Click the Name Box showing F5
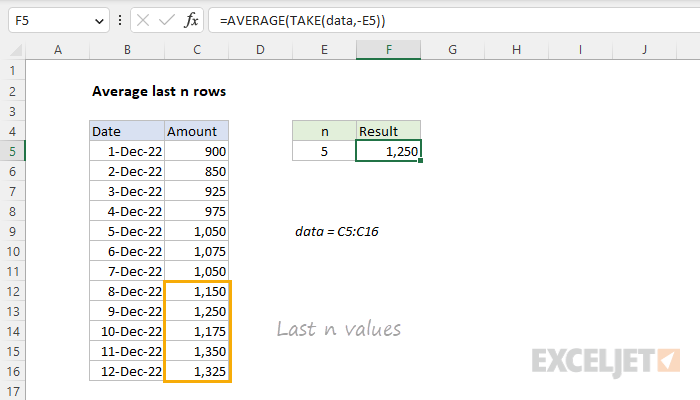This screenshot has width=700, height=400. (58, 20)
